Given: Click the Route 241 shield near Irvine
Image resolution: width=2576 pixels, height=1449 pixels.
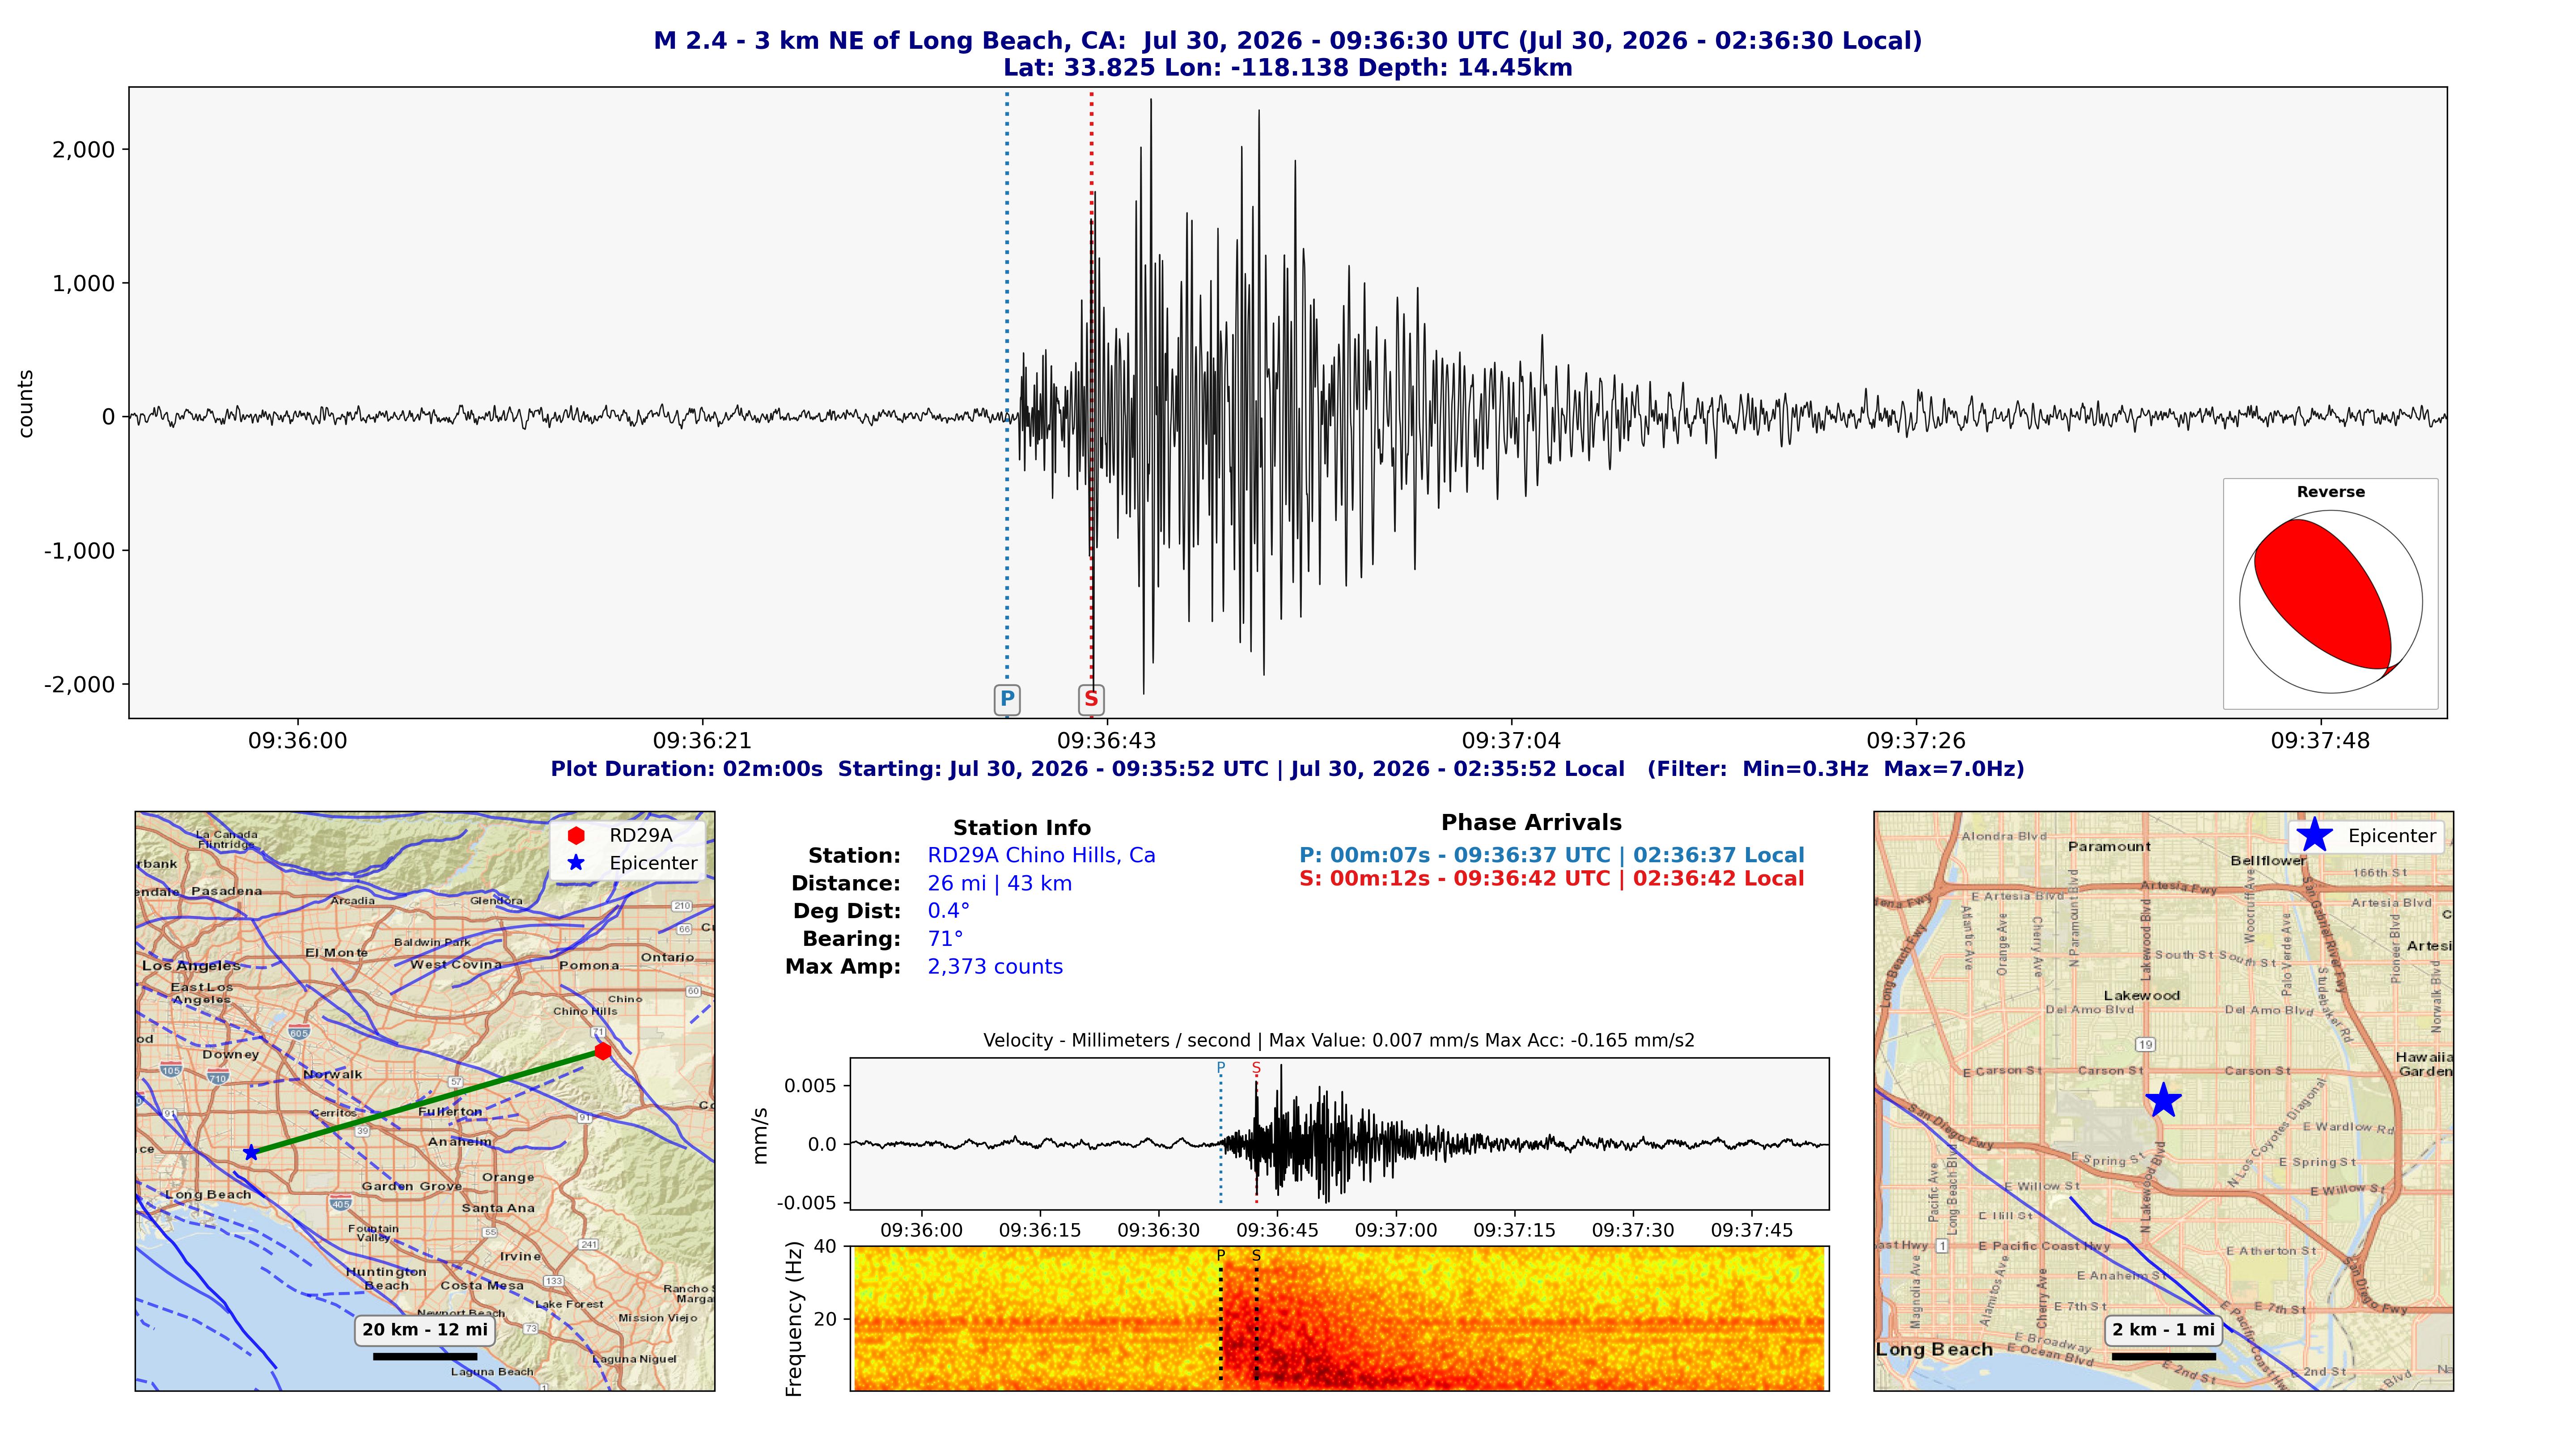Looking at the screenshot, I should click(589, 1245).
